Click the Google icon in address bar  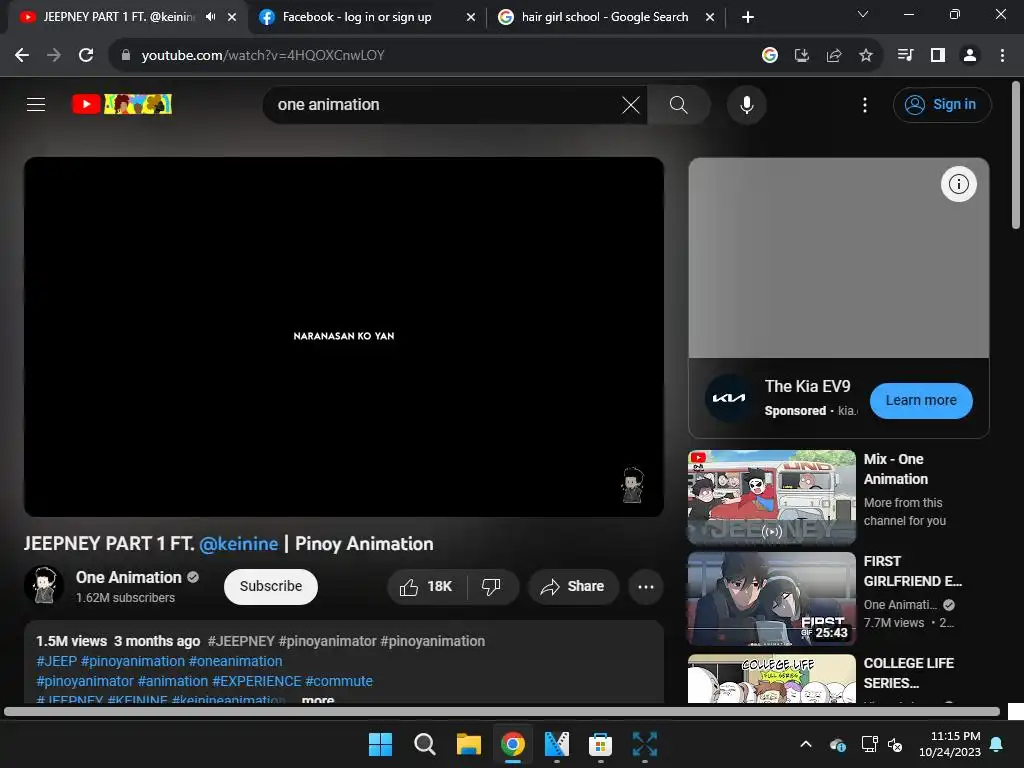769,56
